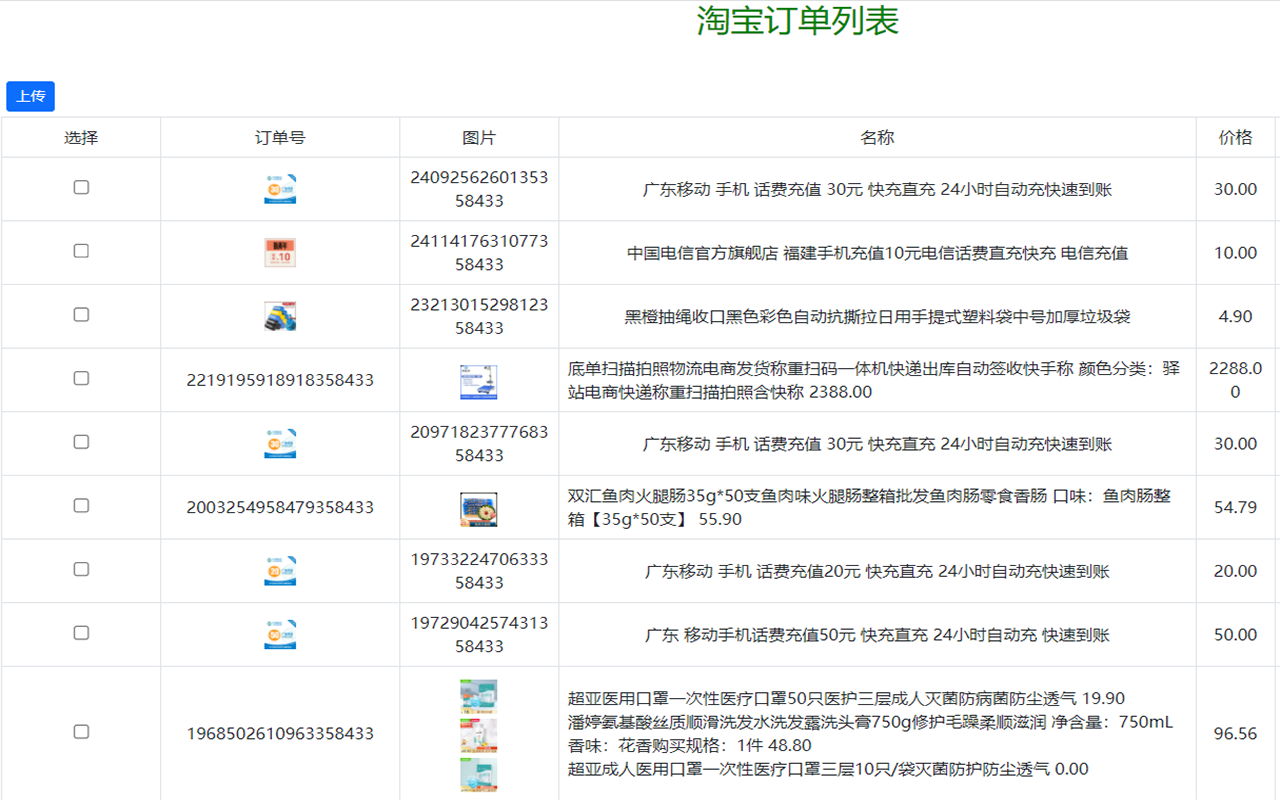Select order number 2409256260135358433

click(x=479, y=189)
